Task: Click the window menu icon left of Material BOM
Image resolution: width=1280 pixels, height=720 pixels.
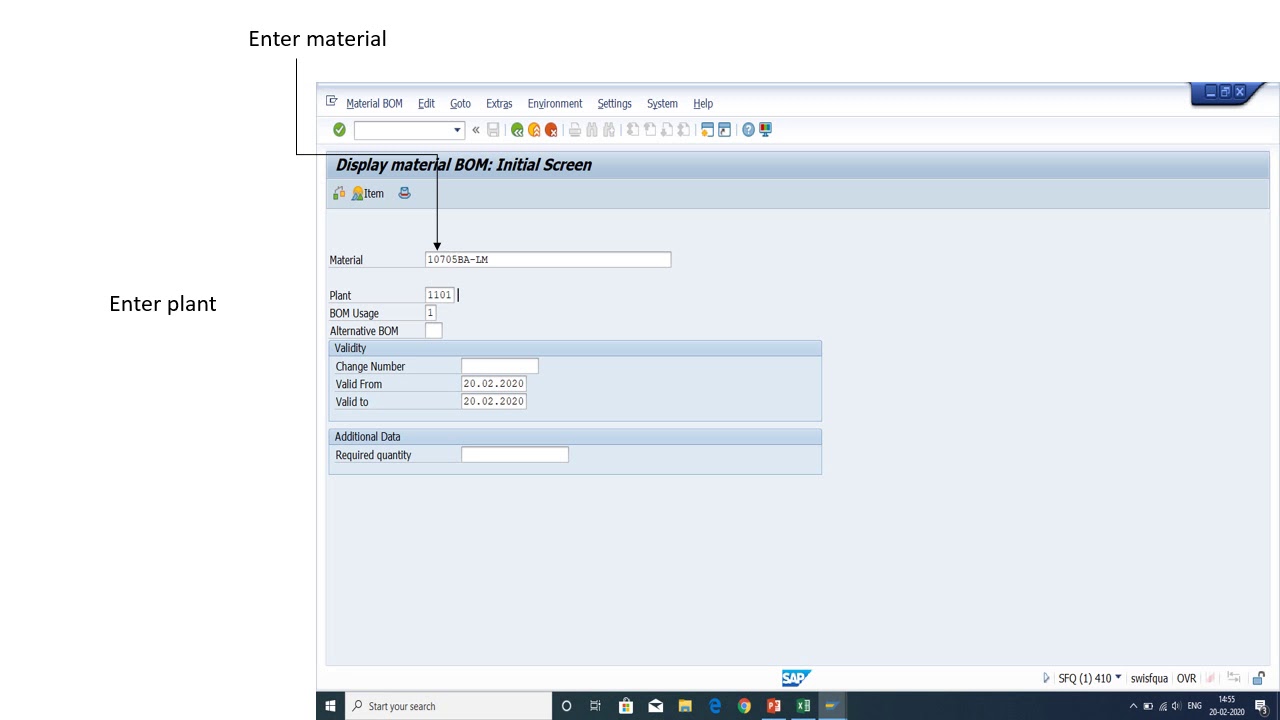Action: point(332,102)
